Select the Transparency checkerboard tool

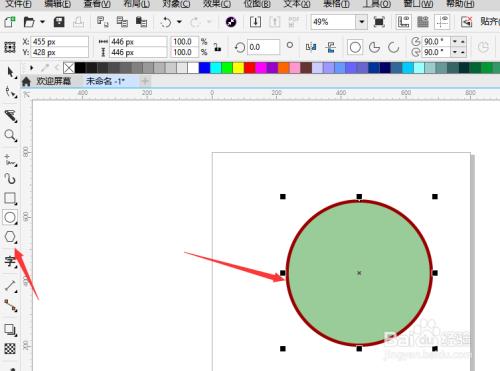coord(10,349)
